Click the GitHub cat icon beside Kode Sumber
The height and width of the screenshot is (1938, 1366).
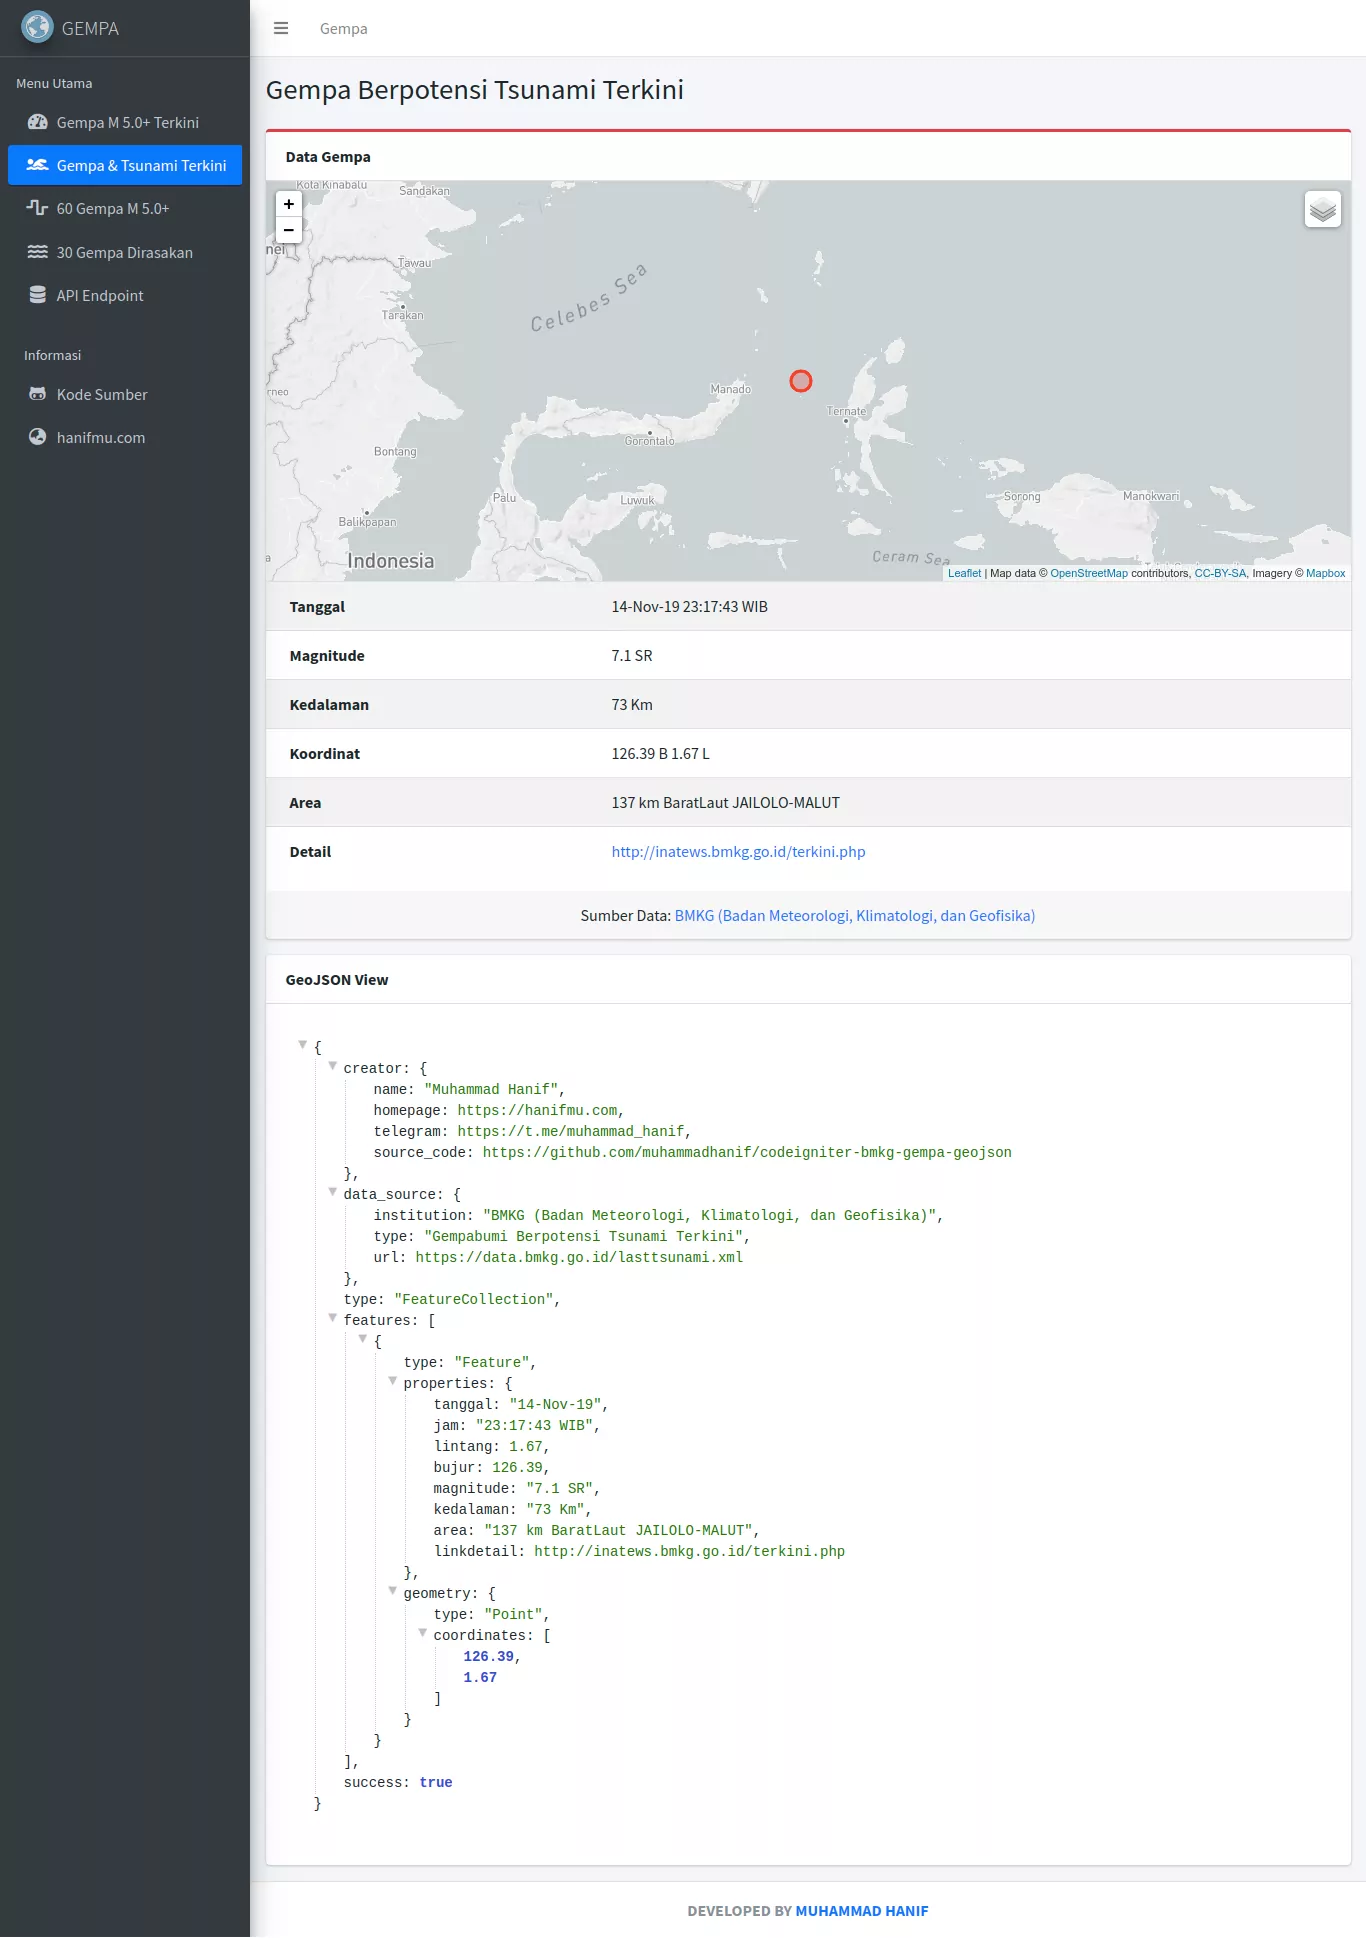38,394
